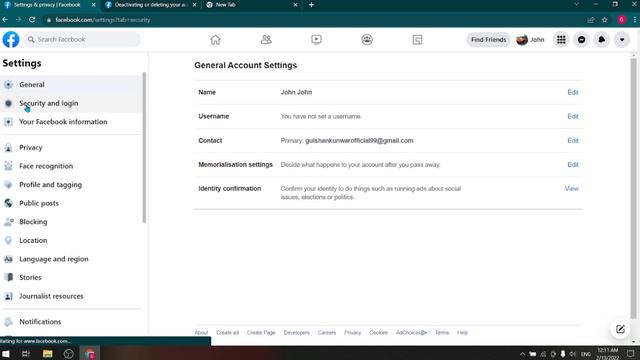This screenshot has height=360, width=640.
Task: Click the Task View taskbar icon
Action: click(26, 354)
